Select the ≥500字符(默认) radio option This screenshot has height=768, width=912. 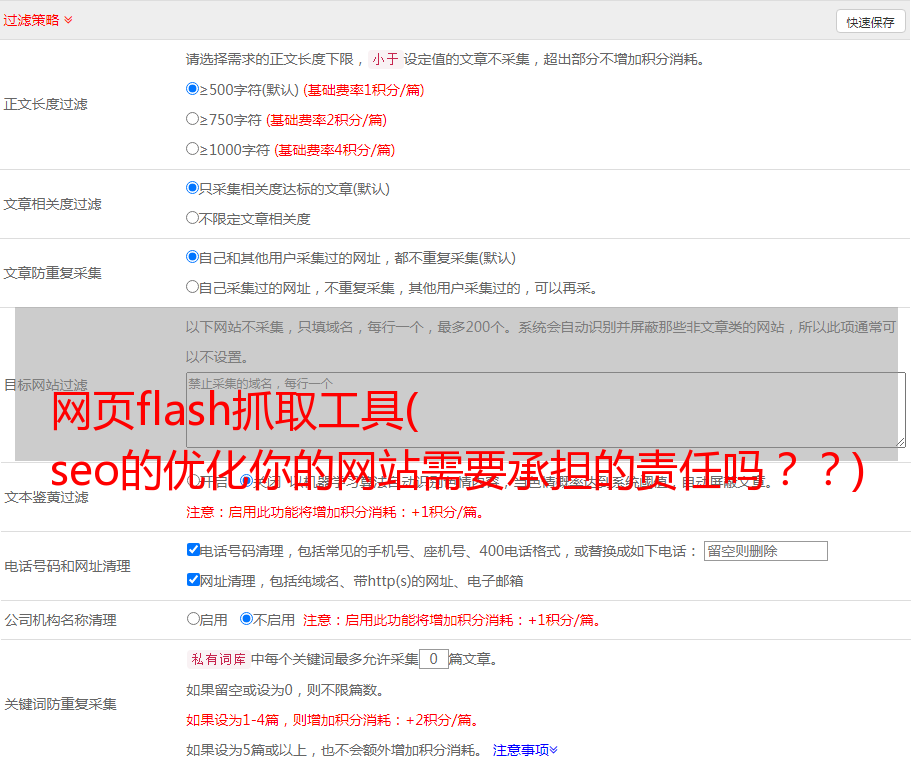coord(192,88)
